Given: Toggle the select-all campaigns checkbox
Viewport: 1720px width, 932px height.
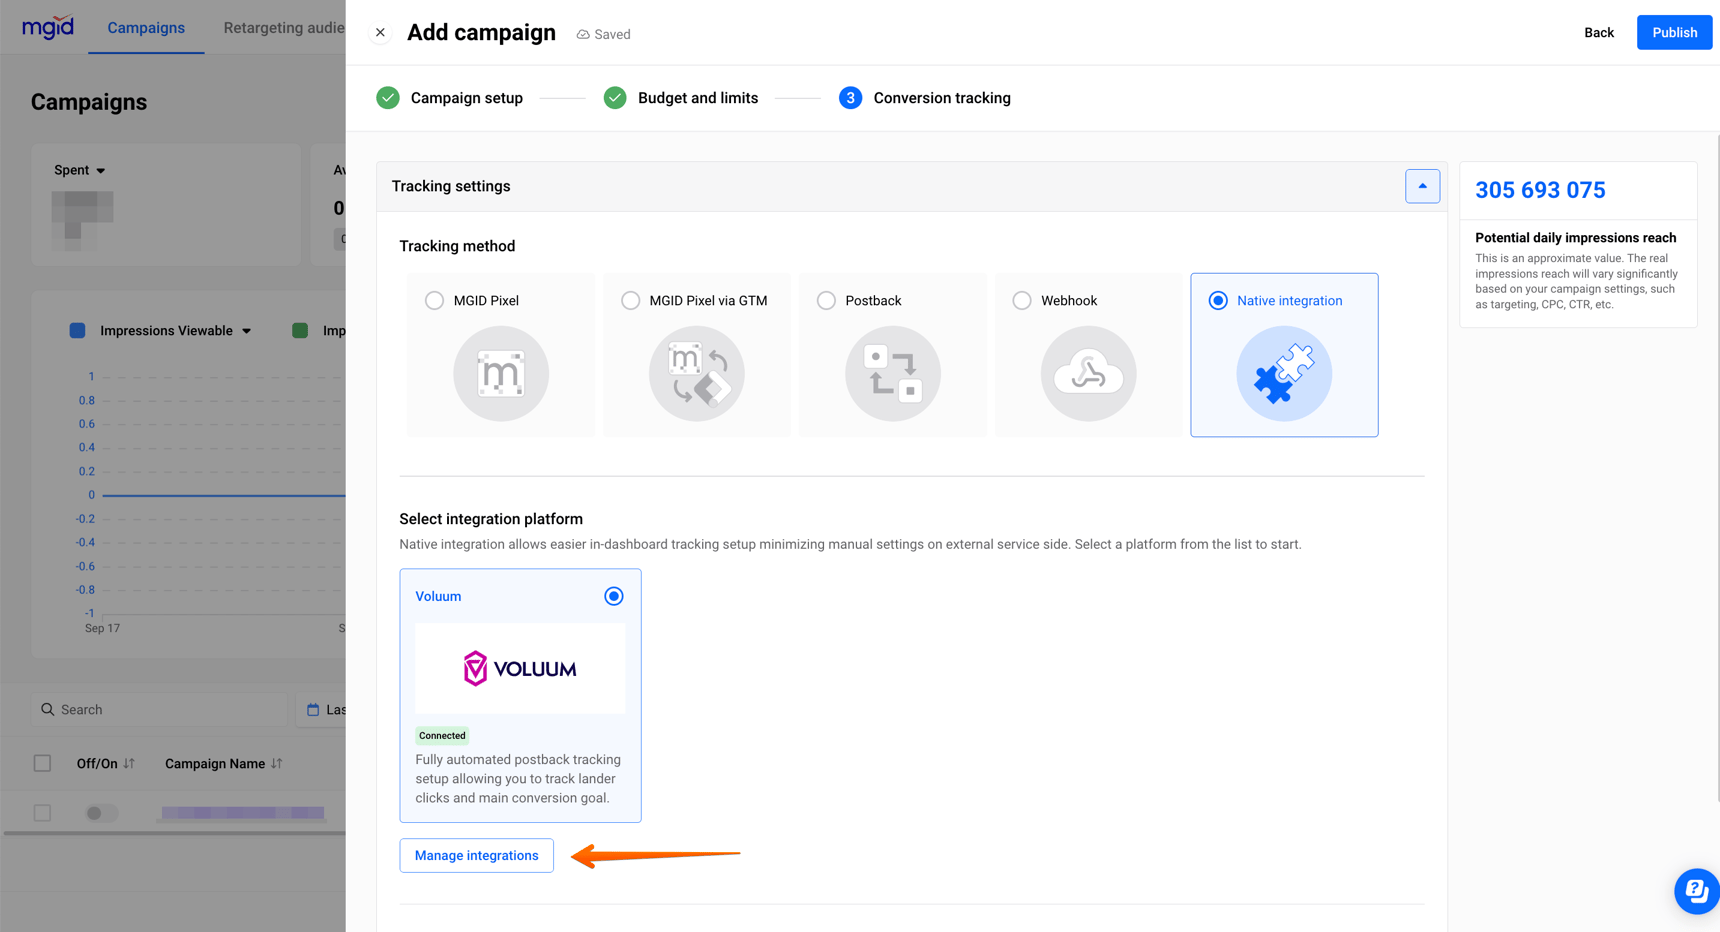Looking at the screenshot, I should point(42,763).
